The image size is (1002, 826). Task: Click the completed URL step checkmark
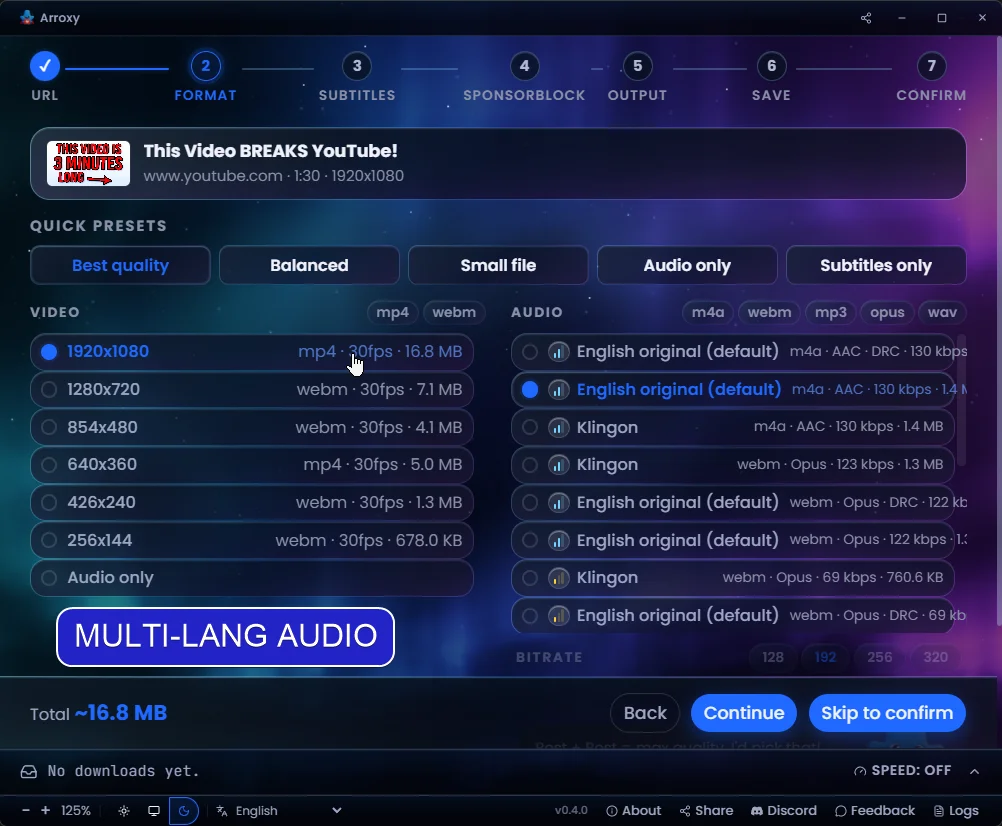(45, 66)
